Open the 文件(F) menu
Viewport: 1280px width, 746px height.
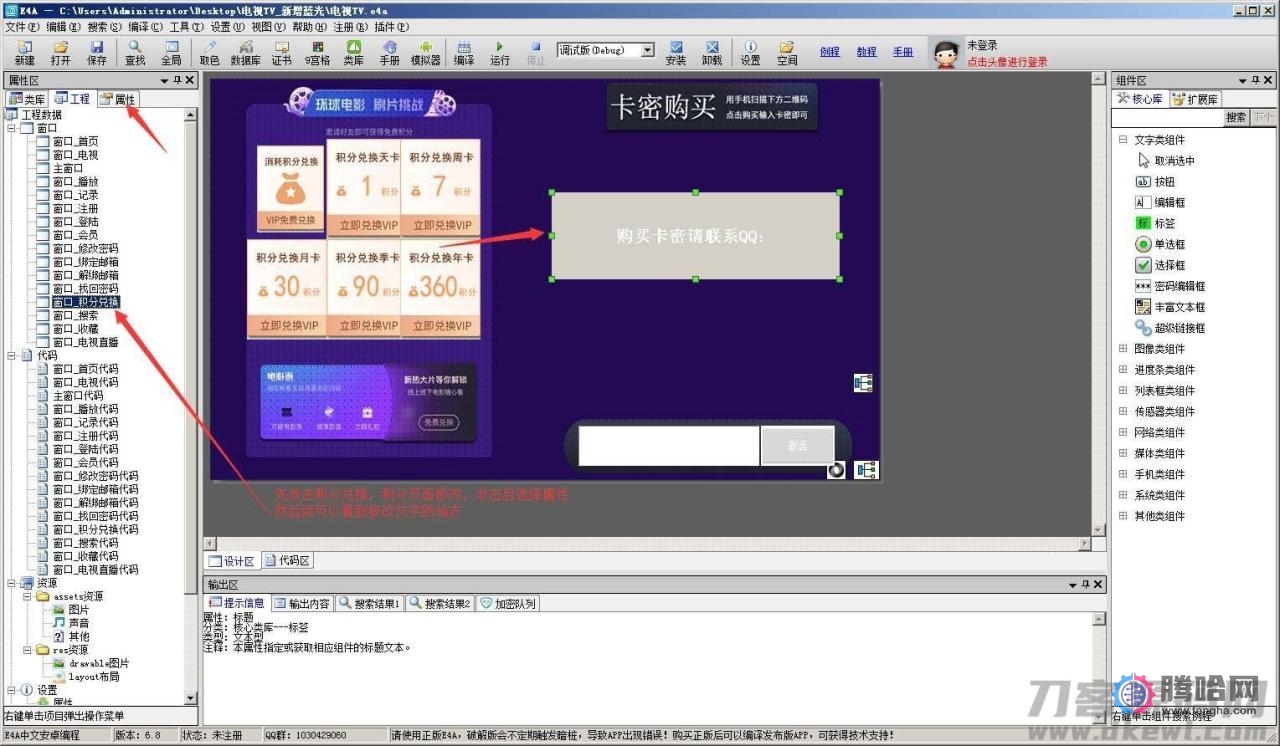point(22,27)
